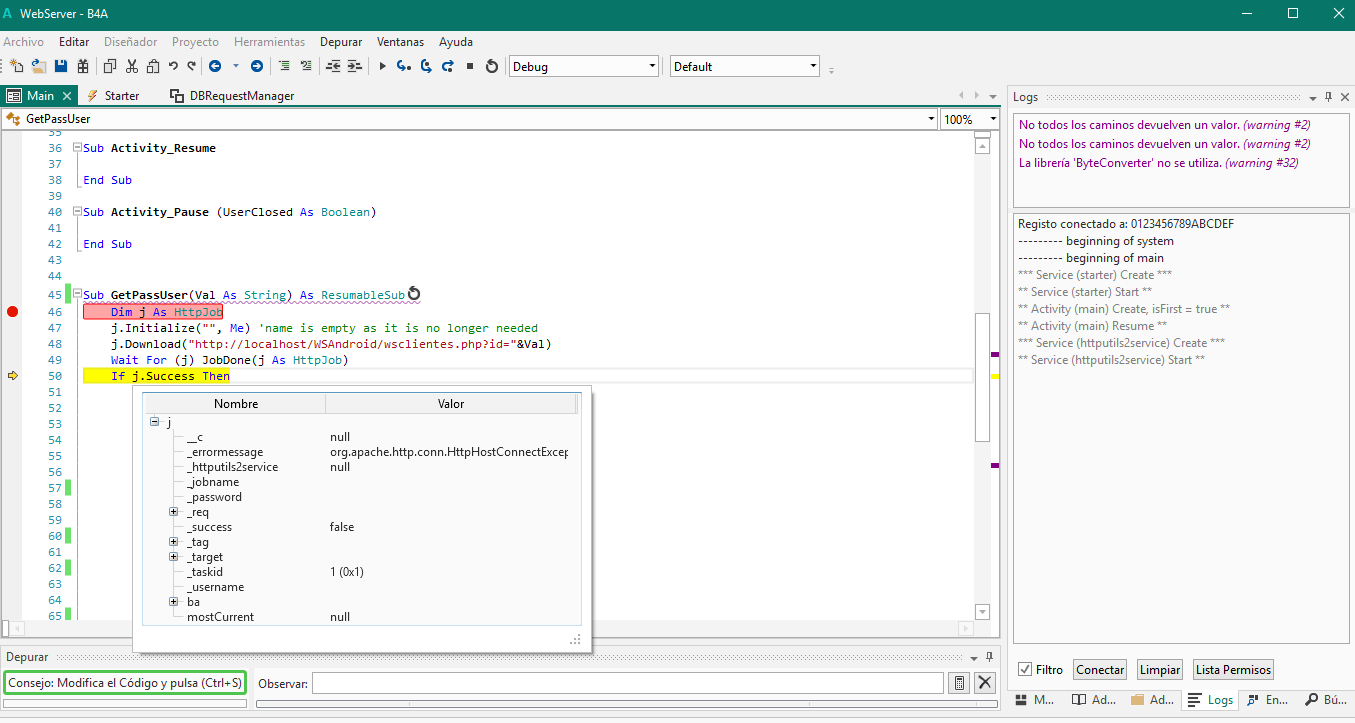Screen dimensions: 1355x723
Task: Click the Observar input field
Action: coord(628,683)
